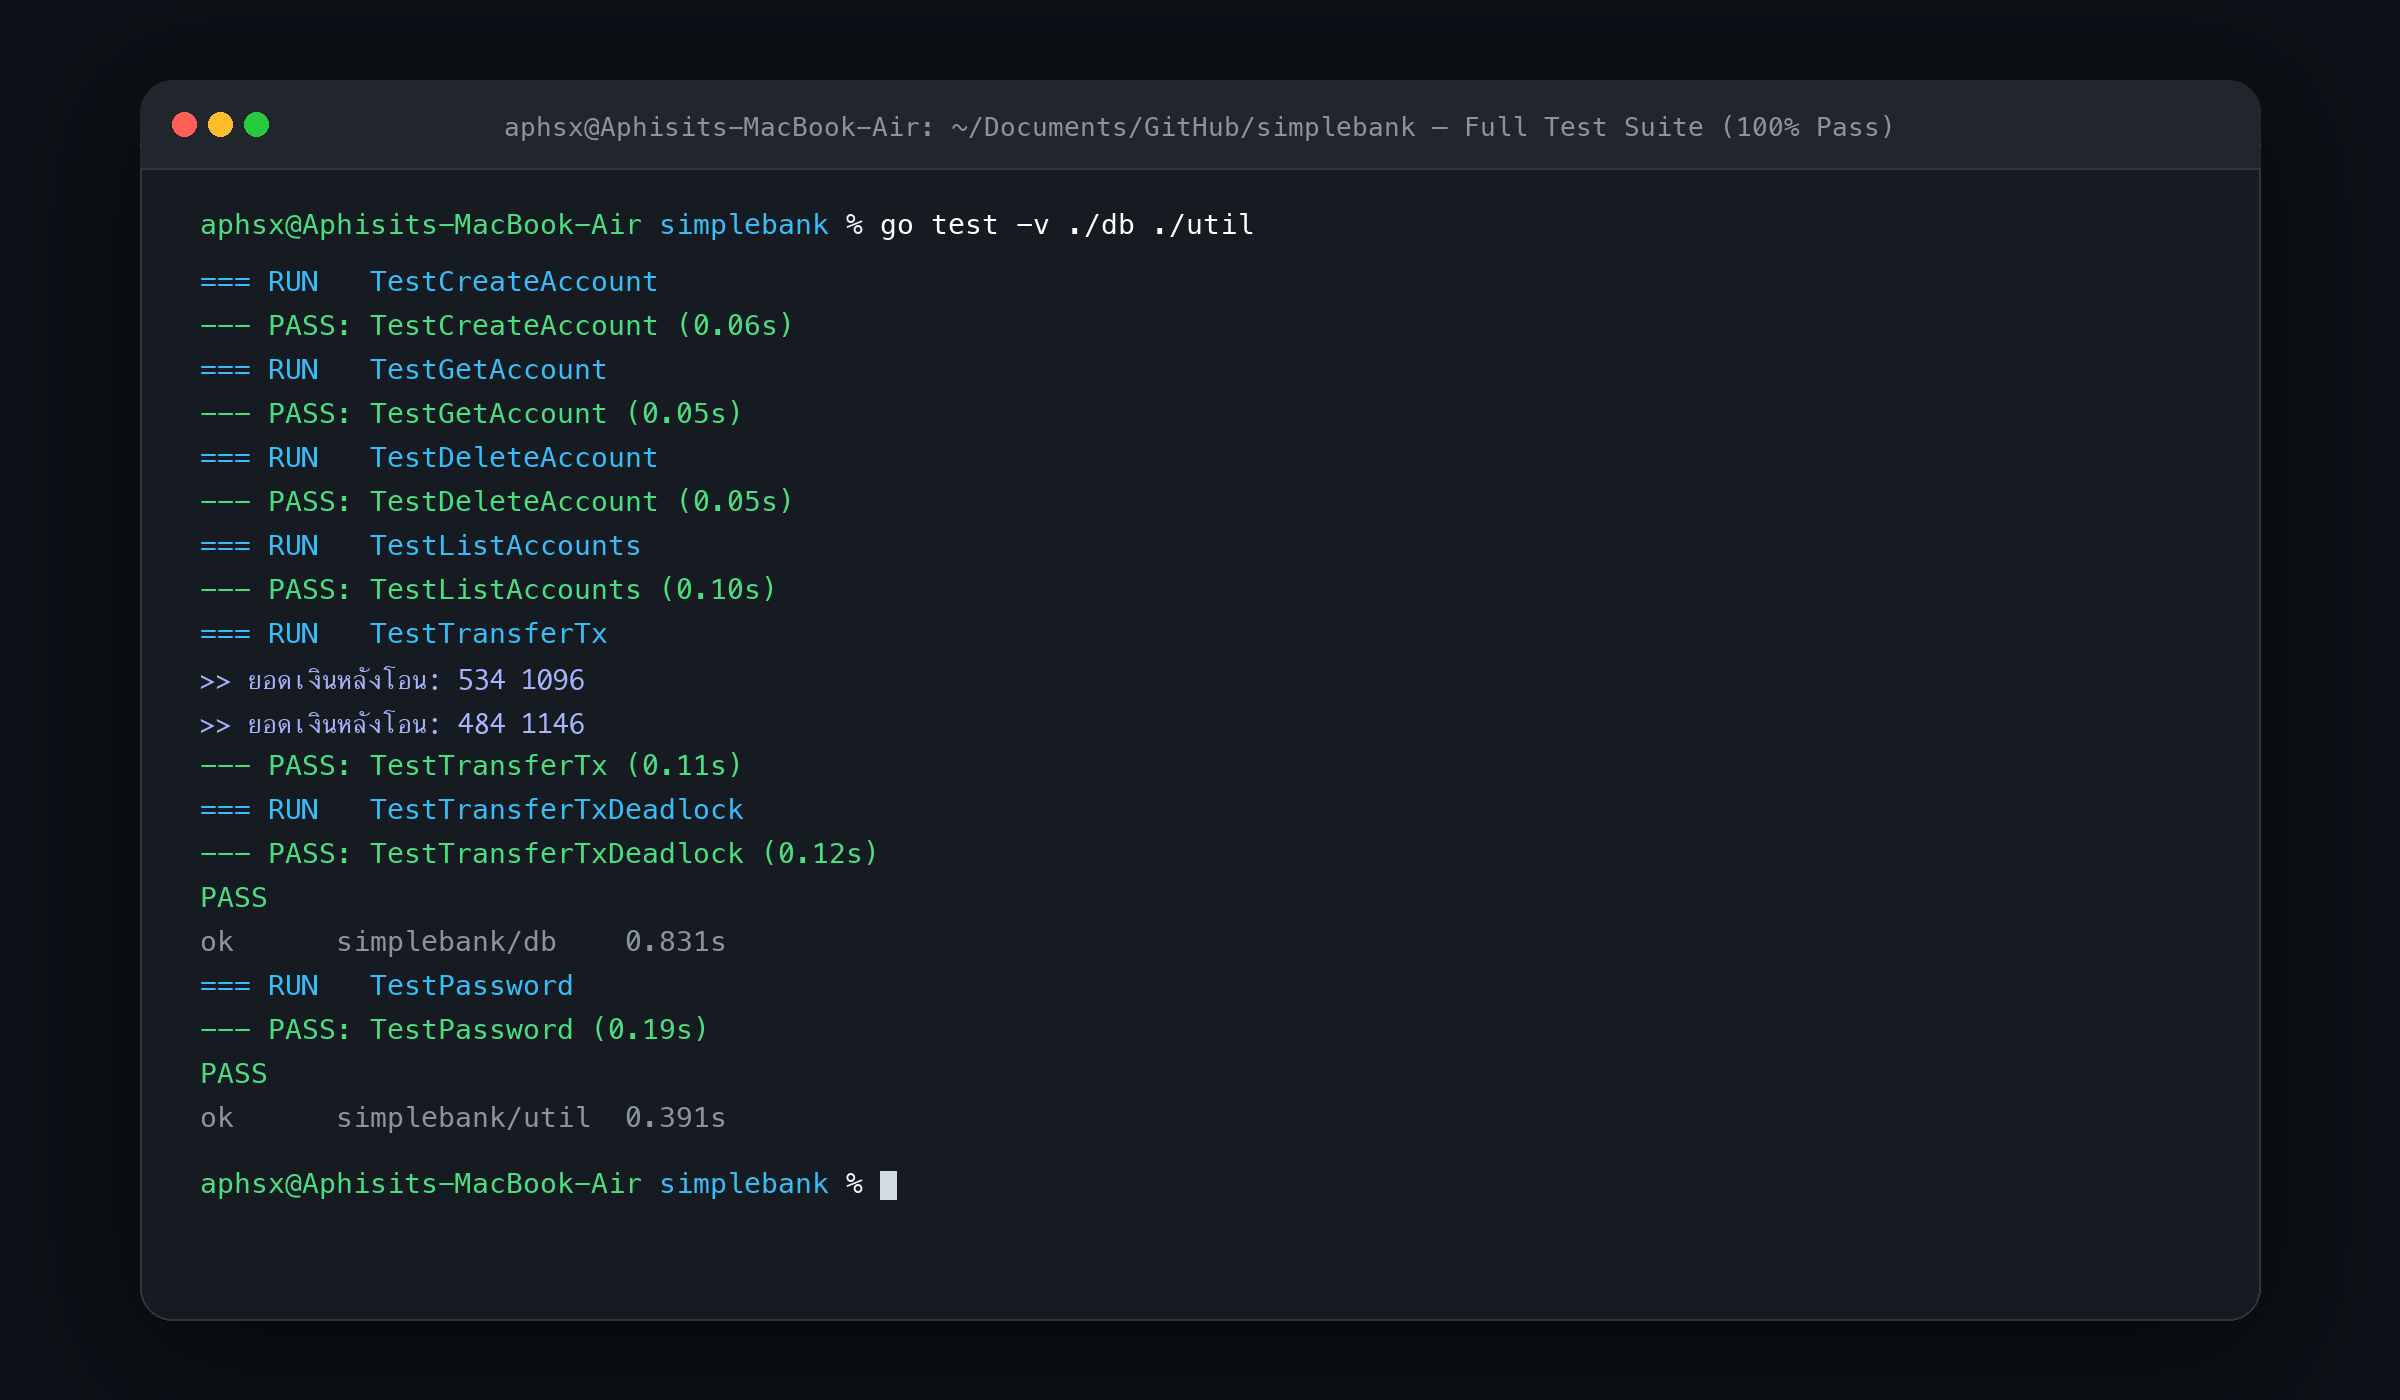The image size is (2400, 1400).
Task: Click '--- PASS: TestCreateAccount (0.06s)' line
Action: click(497, 326)
